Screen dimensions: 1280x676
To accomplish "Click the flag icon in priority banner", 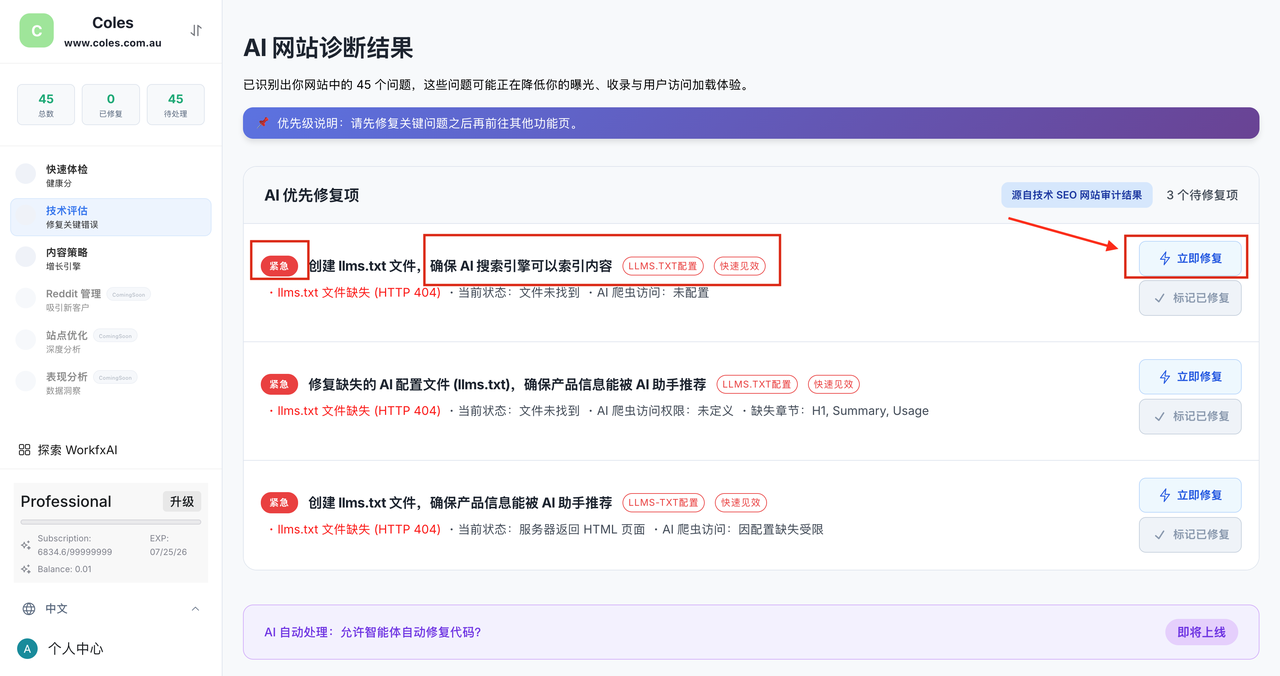I will click(264, 123).
